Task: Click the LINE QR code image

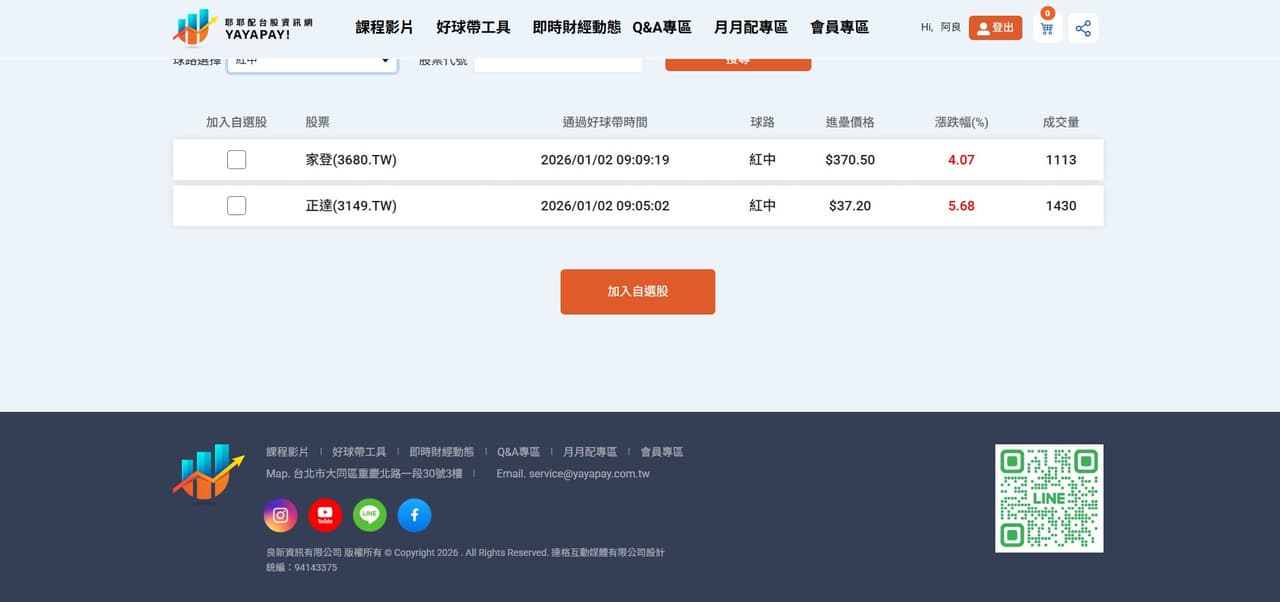Action: (1049, 498)
